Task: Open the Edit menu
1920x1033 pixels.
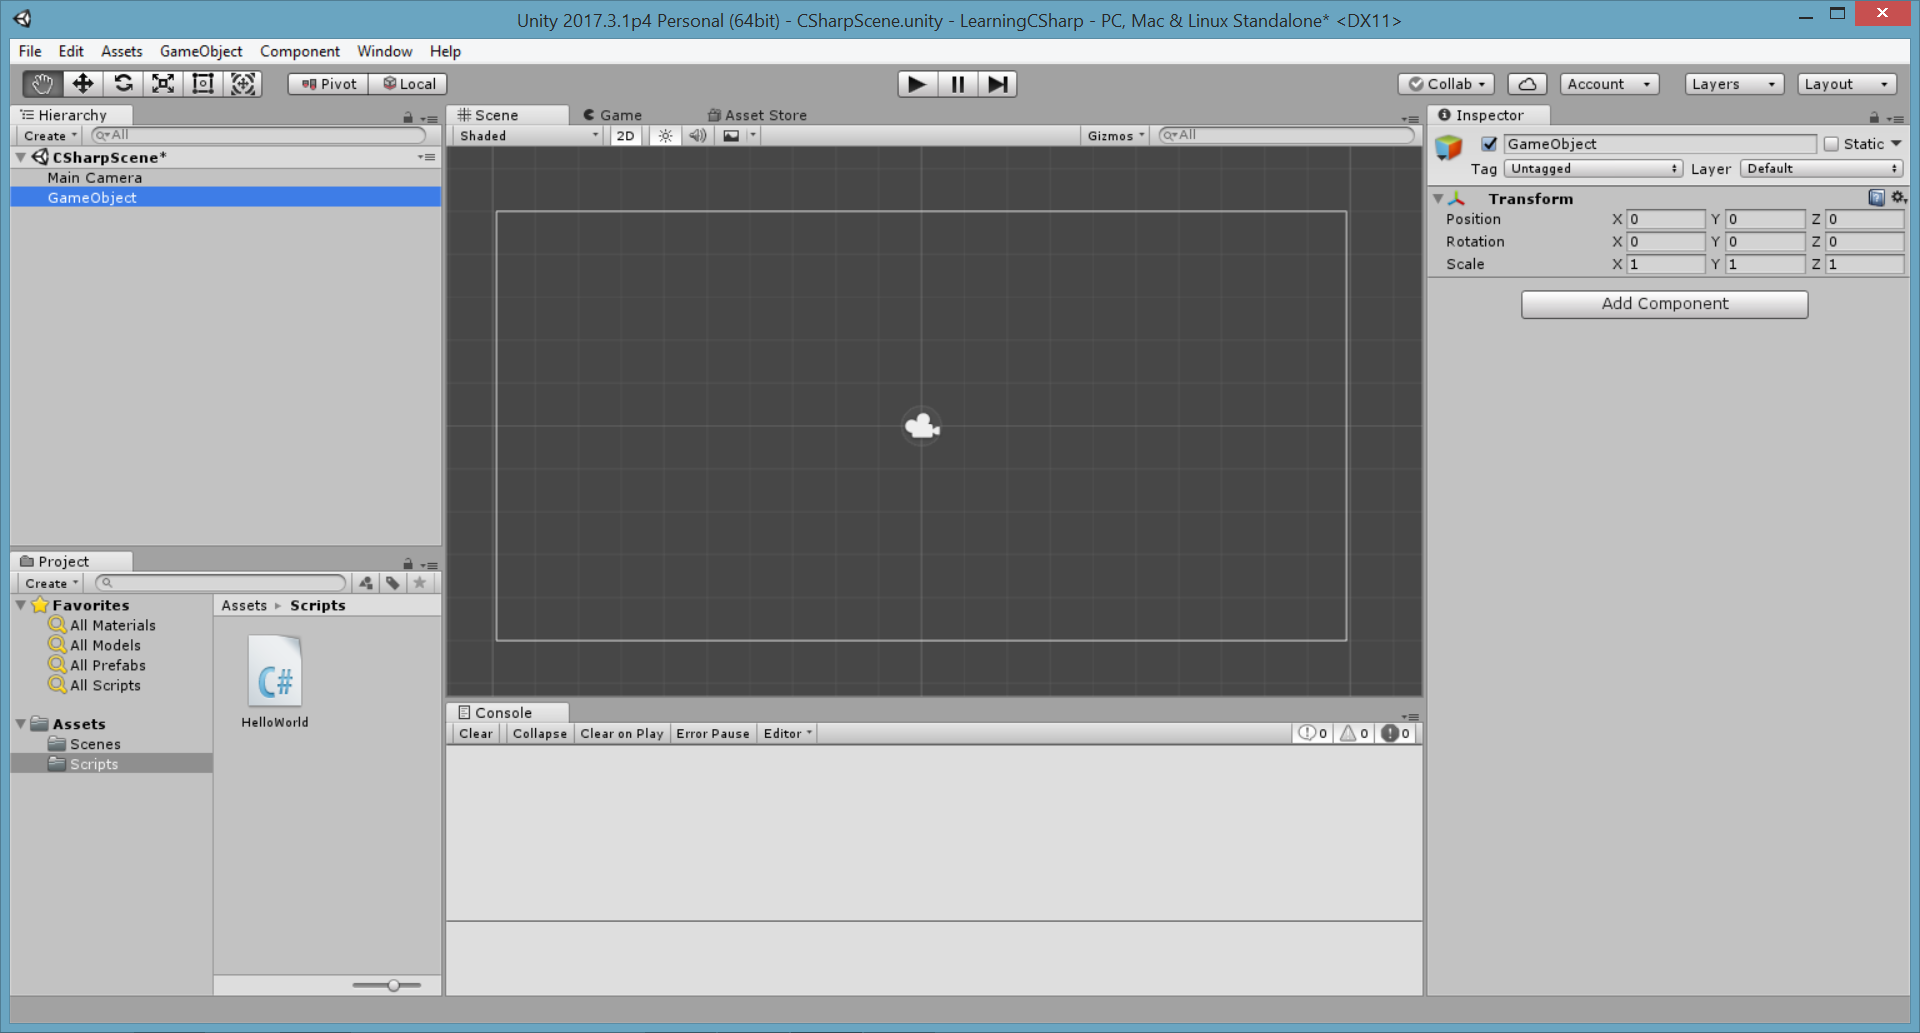Action: (x=71, y=51)
